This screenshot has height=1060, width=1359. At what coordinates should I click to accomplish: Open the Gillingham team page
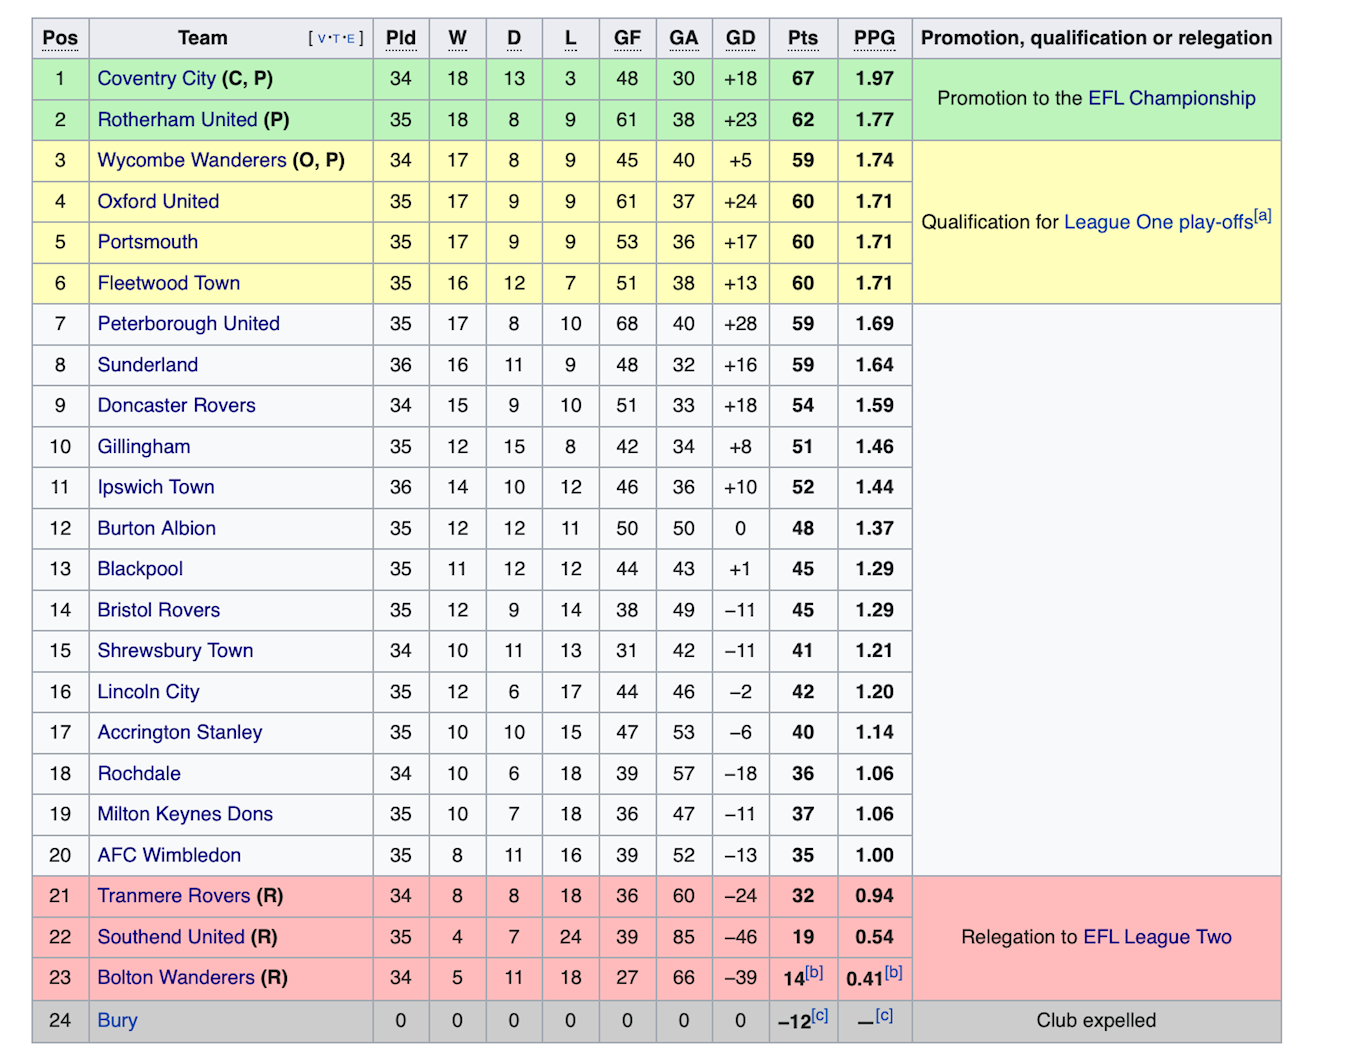click(143, 447)
